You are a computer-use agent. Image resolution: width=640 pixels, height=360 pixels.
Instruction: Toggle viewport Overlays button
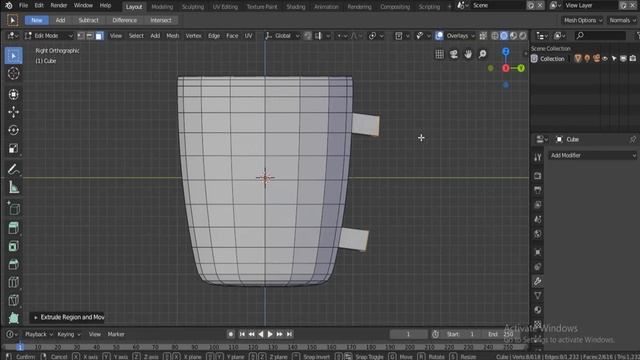click(x=439, y=36)
